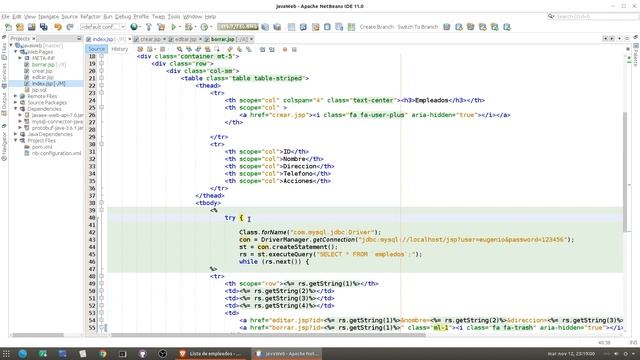
Task: Click the minimize Projects panel icon
Action: 79,38
